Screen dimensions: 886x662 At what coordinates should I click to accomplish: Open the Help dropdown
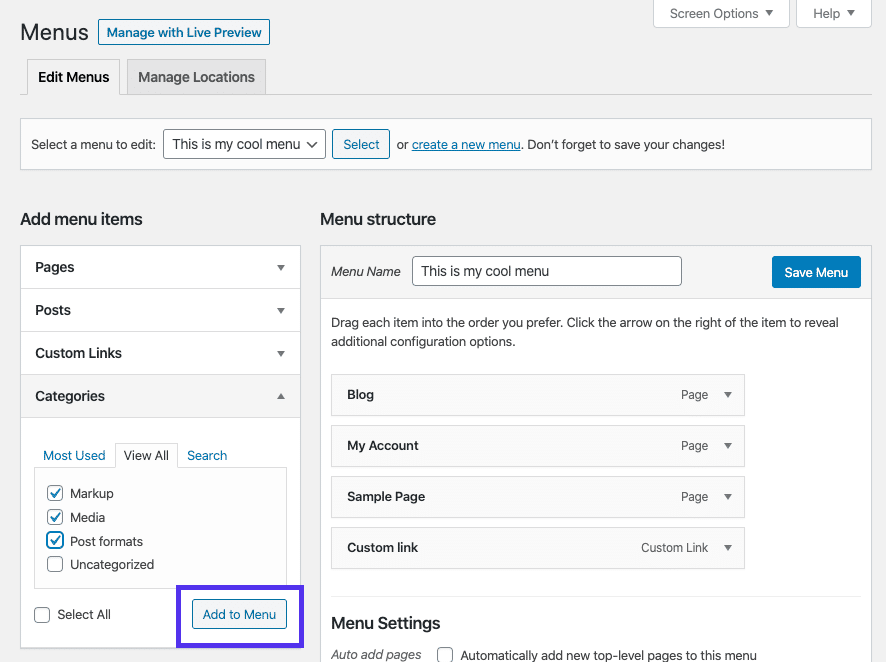click(x=833, y=14)
